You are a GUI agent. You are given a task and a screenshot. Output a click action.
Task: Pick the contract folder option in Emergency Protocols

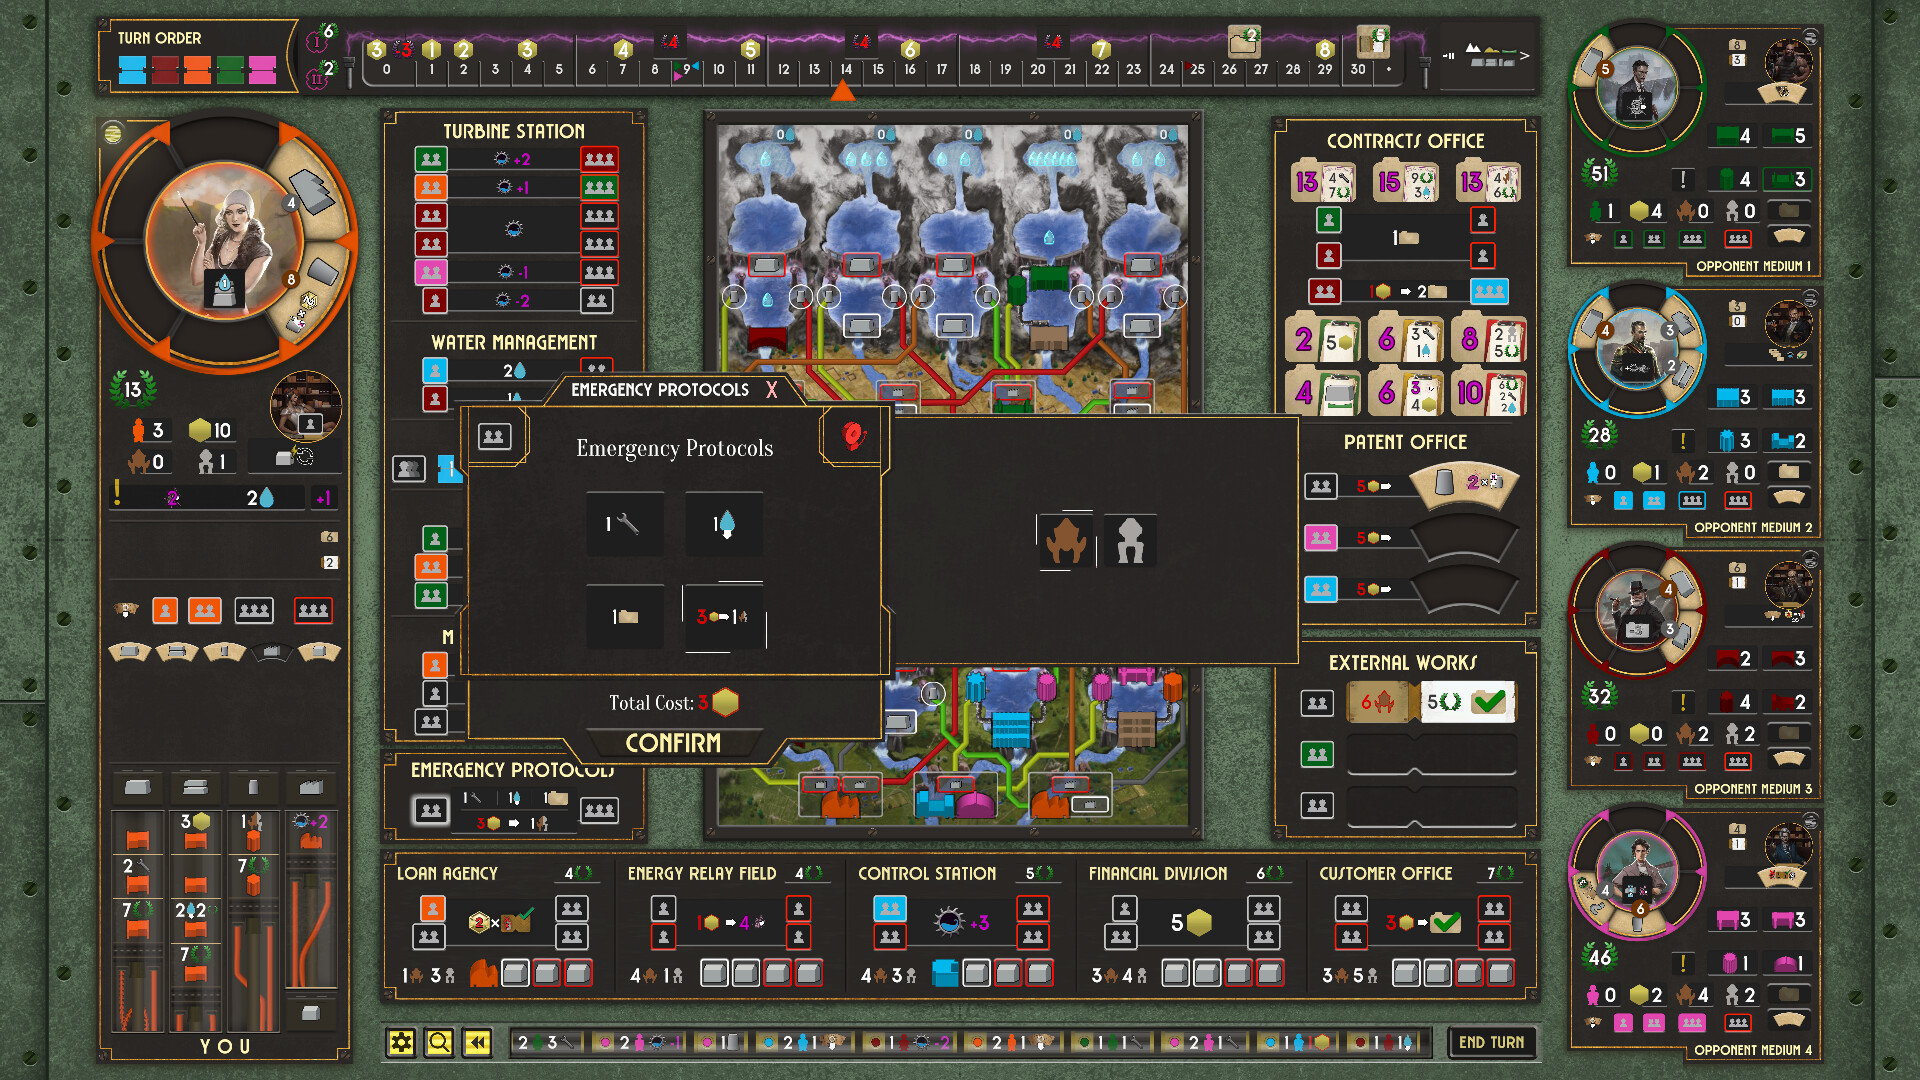pos(624,616)
